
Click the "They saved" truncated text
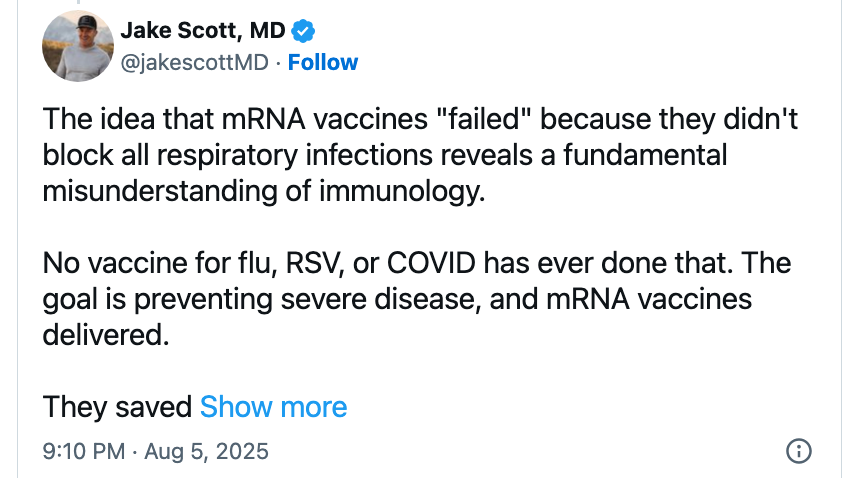tap(117, 407)
